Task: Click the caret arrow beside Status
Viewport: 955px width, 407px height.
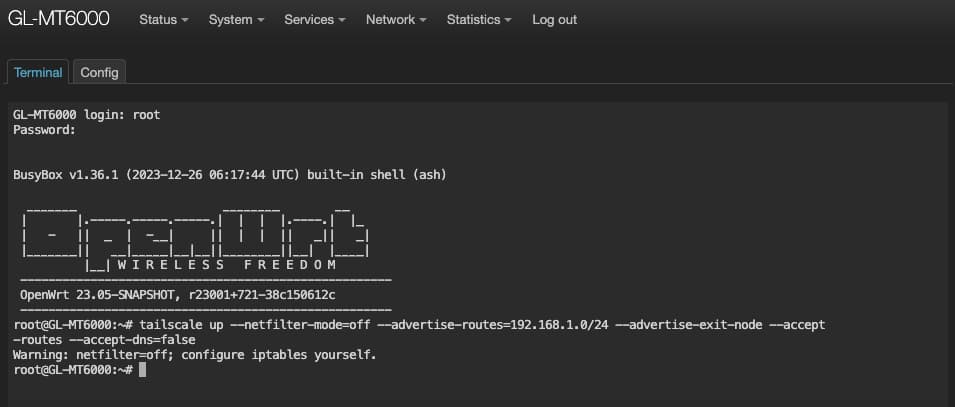Action: tap(185, 21)
